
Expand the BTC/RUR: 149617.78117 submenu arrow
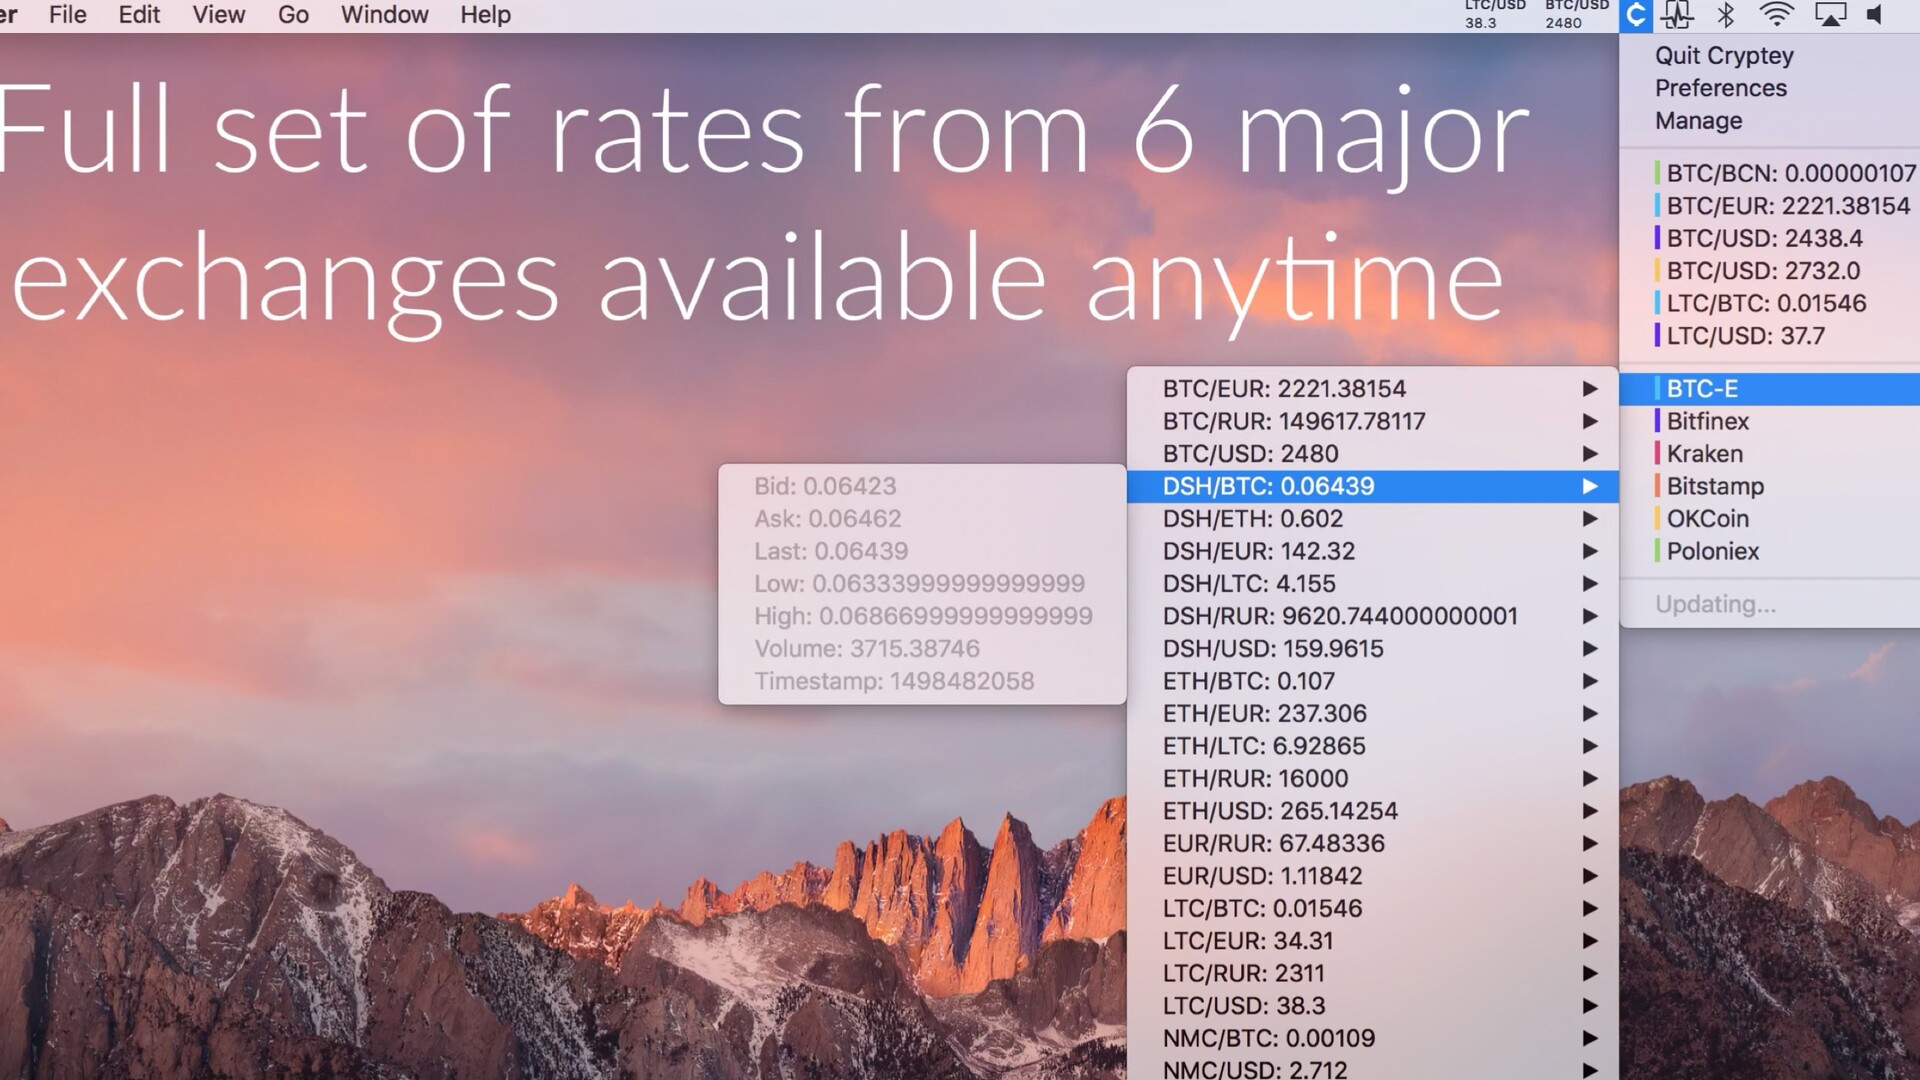click(1589, 421)
